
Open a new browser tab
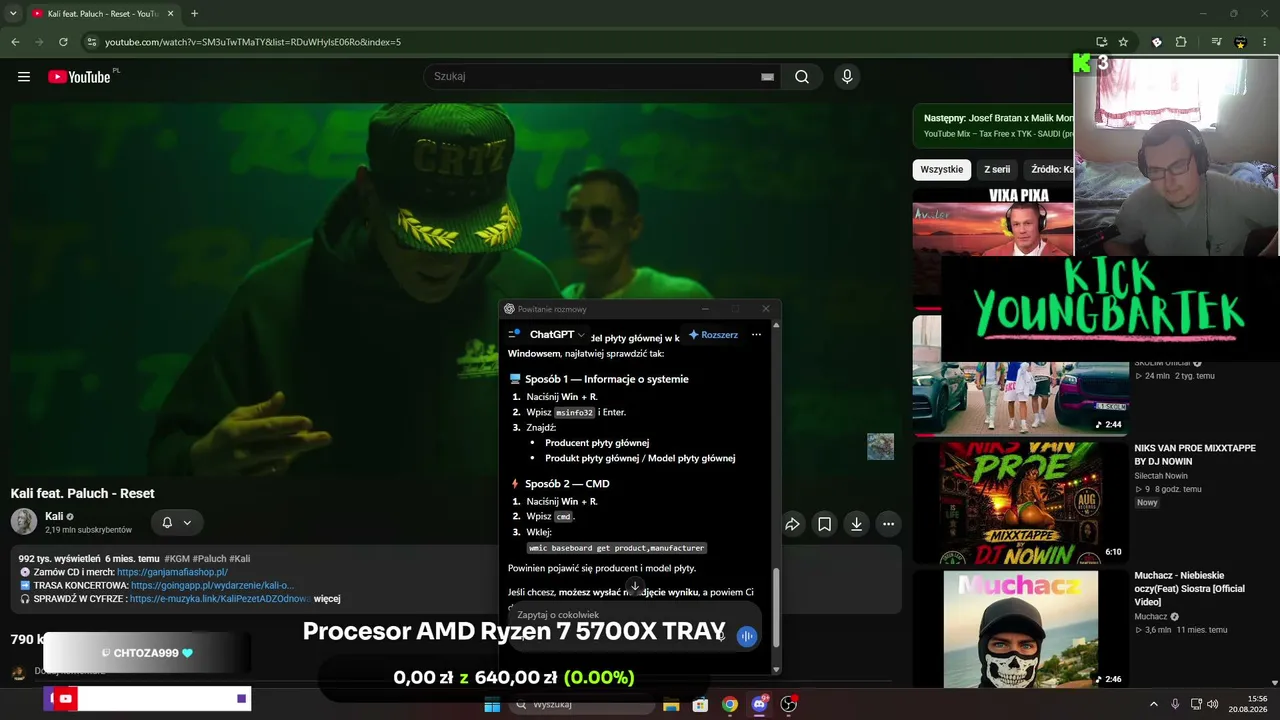194,14
